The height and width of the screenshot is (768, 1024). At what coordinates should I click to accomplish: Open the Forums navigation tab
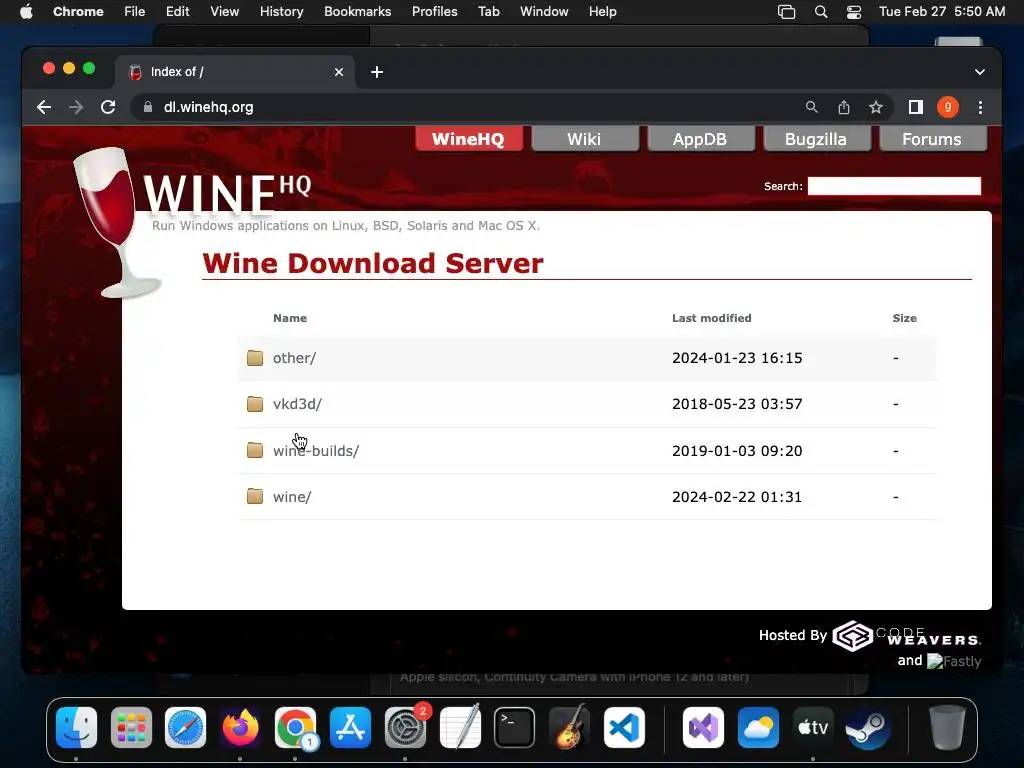[933, 138]
